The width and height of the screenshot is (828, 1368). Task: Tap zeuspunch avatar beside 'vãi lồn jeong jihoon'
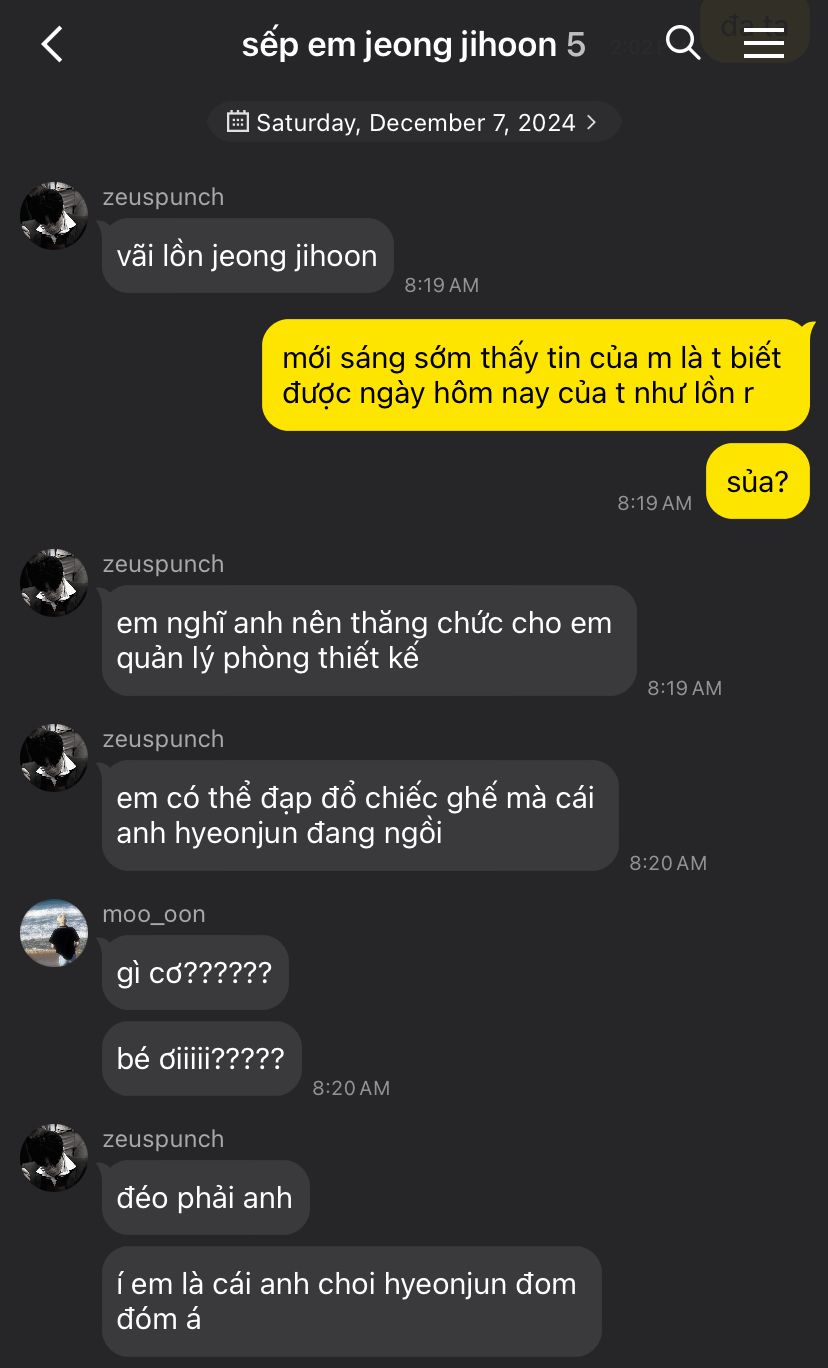pyautogui.click(x=54, y=216)
